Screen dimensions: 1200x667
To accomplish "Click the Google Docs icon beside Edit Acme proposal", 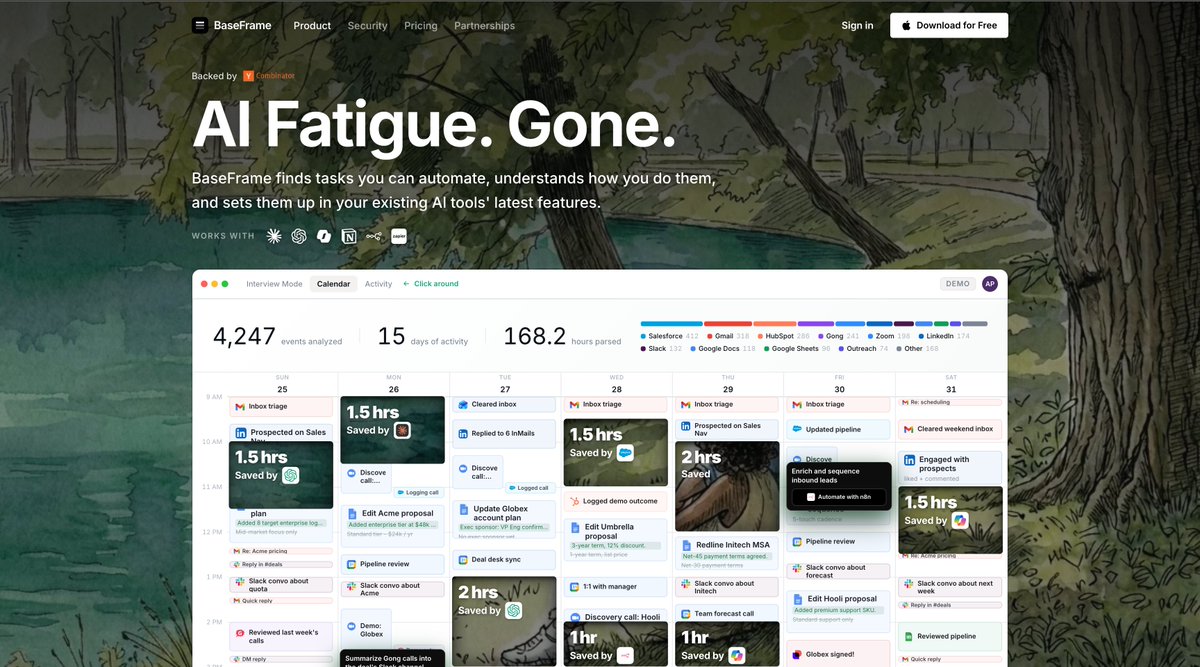I will pos(352,513).
